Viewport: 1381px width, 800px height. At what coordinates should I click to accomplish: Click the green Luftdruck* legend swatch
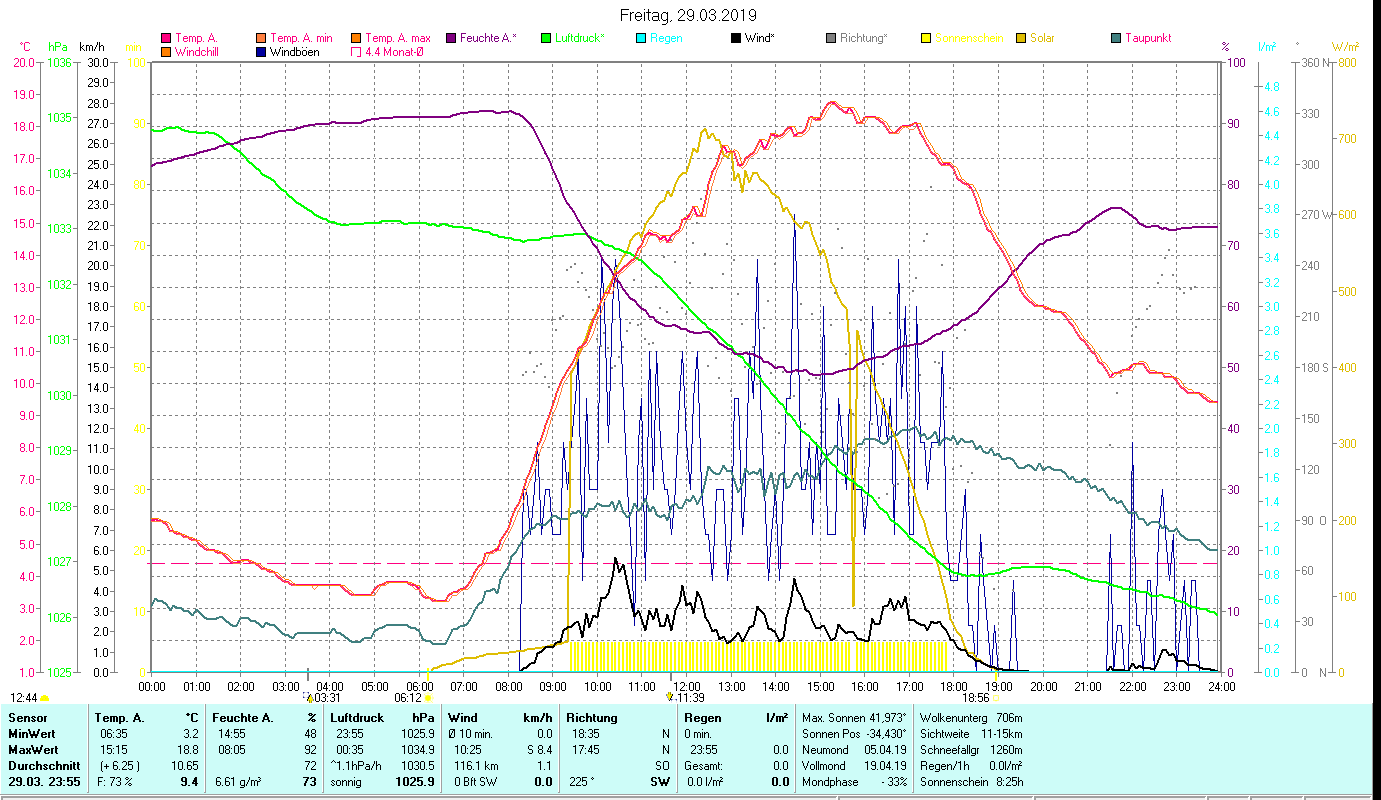point(545,38)
